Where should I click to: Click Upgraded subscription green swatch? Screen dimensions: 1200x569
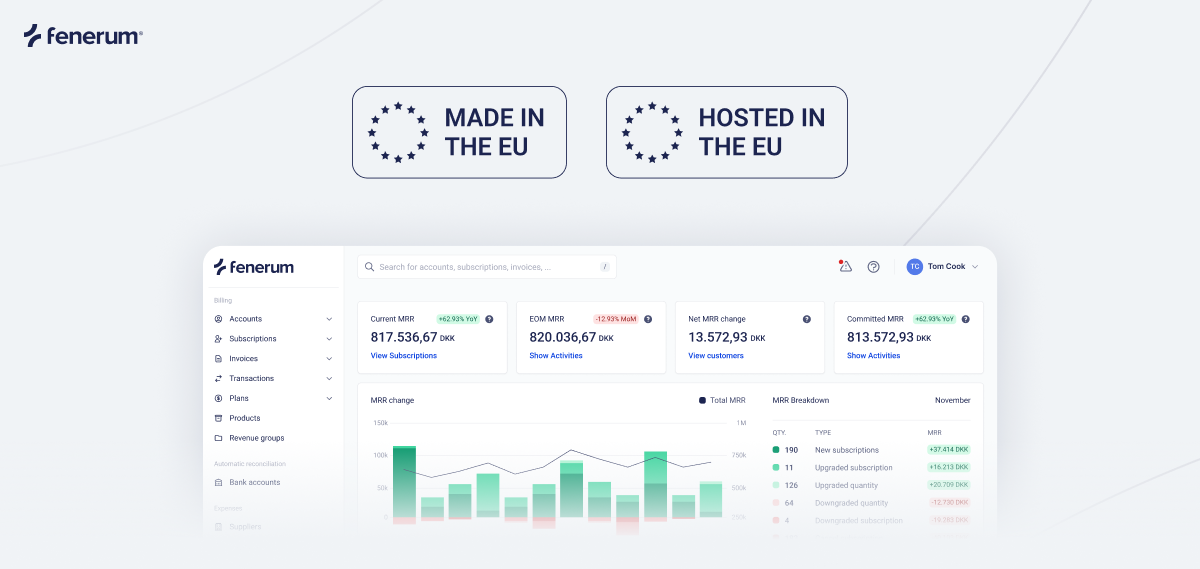pos(777,467)
